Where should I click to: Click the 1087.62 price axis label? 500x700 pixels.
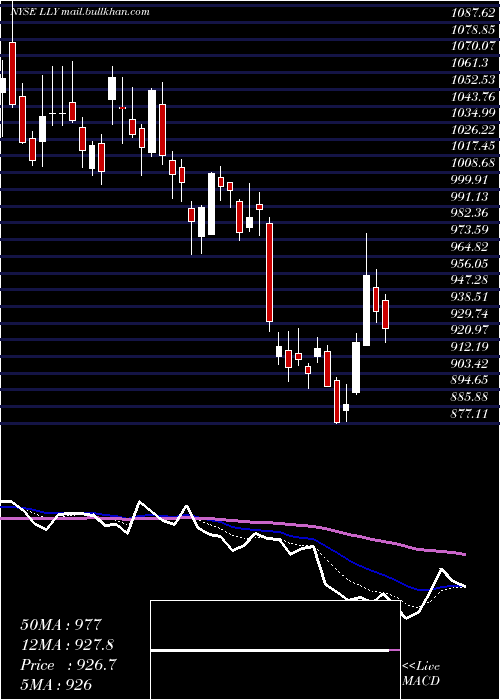473,13
